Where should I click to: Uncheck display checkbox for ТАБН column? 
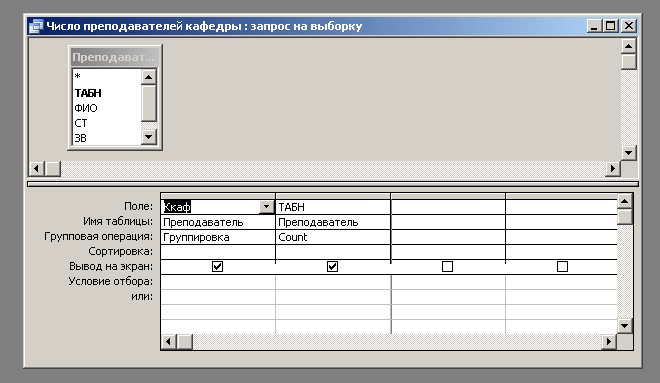pos(333,266)
